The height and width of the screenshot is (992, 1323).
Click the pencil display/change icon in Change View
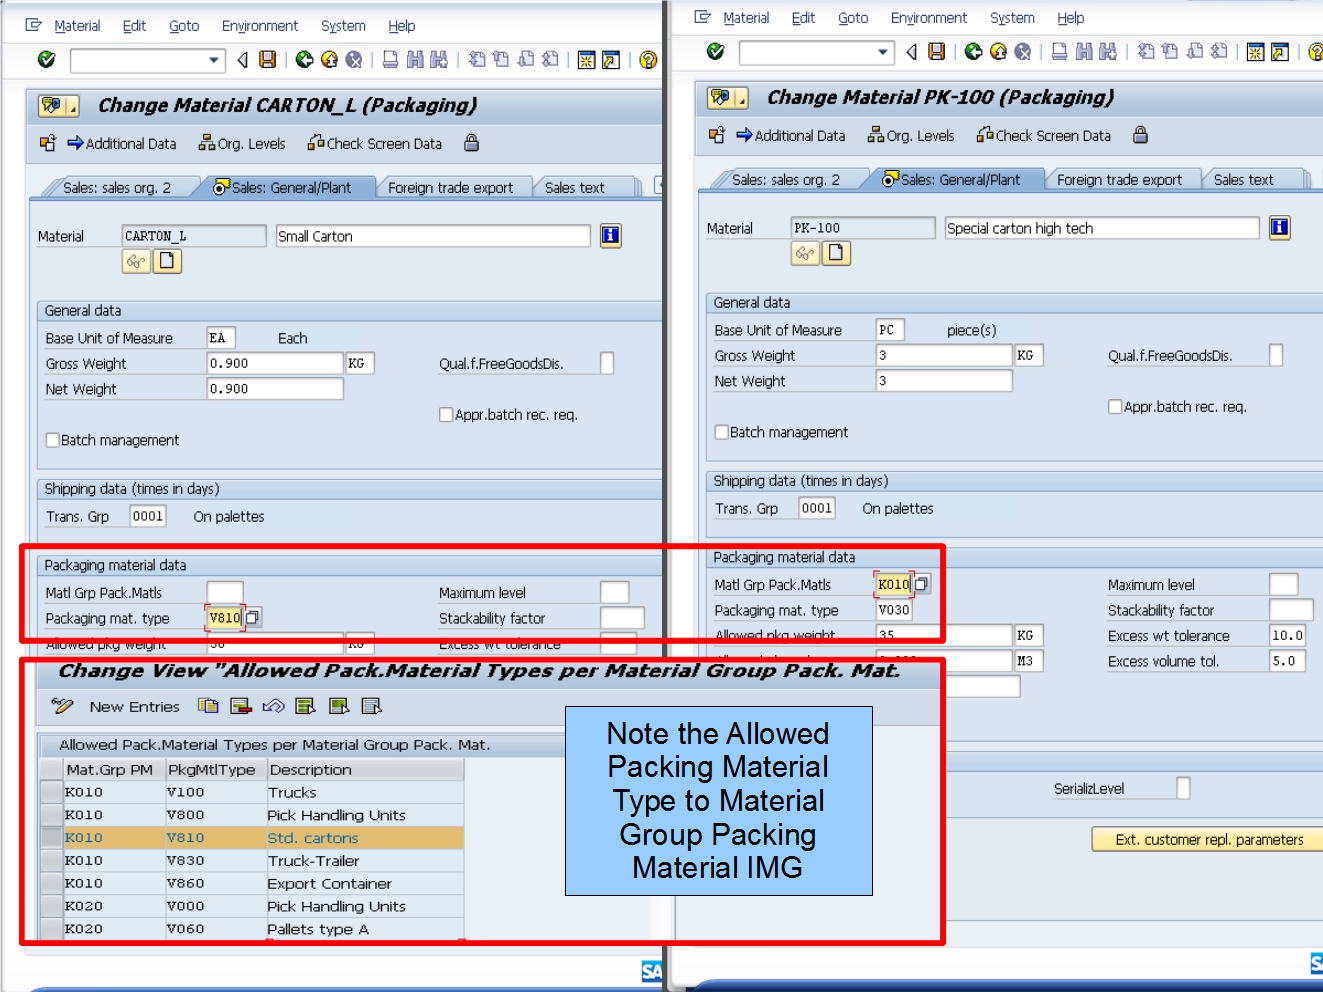pyautogui.click(x=62, y=706)
